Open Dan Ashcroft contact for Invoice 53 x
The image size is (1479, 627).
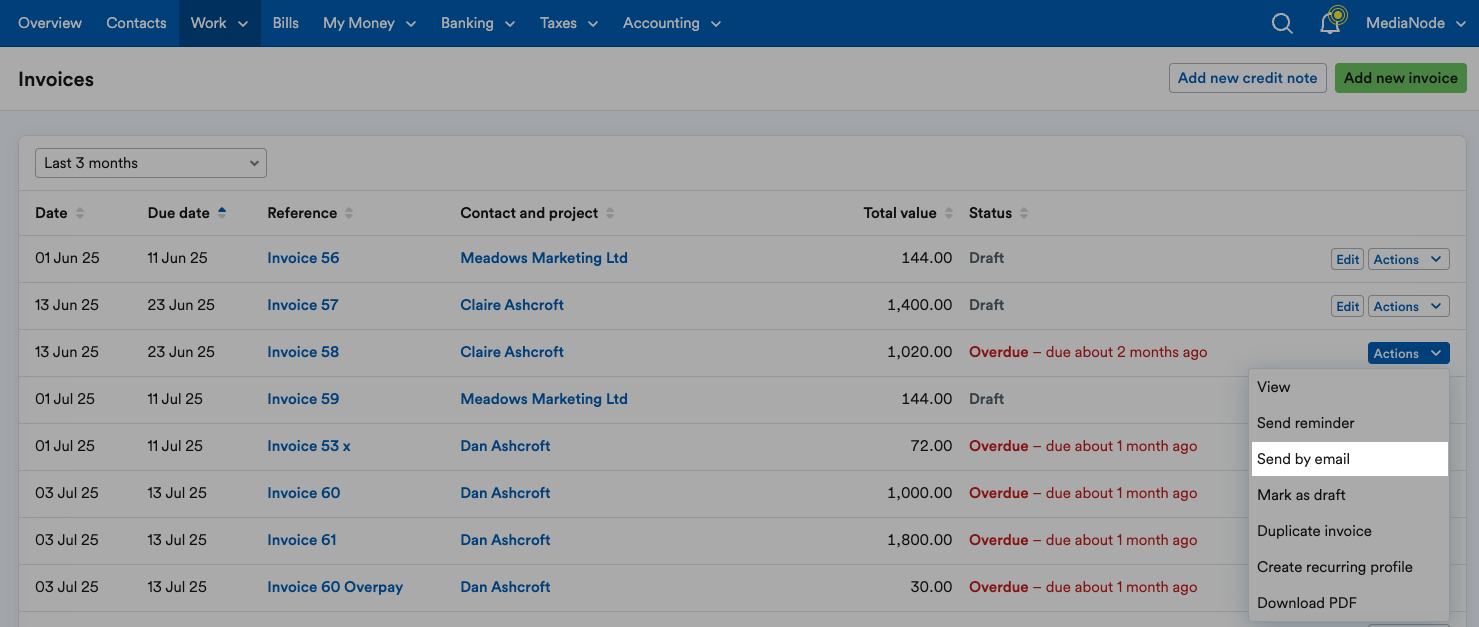[x=505, y=446]
